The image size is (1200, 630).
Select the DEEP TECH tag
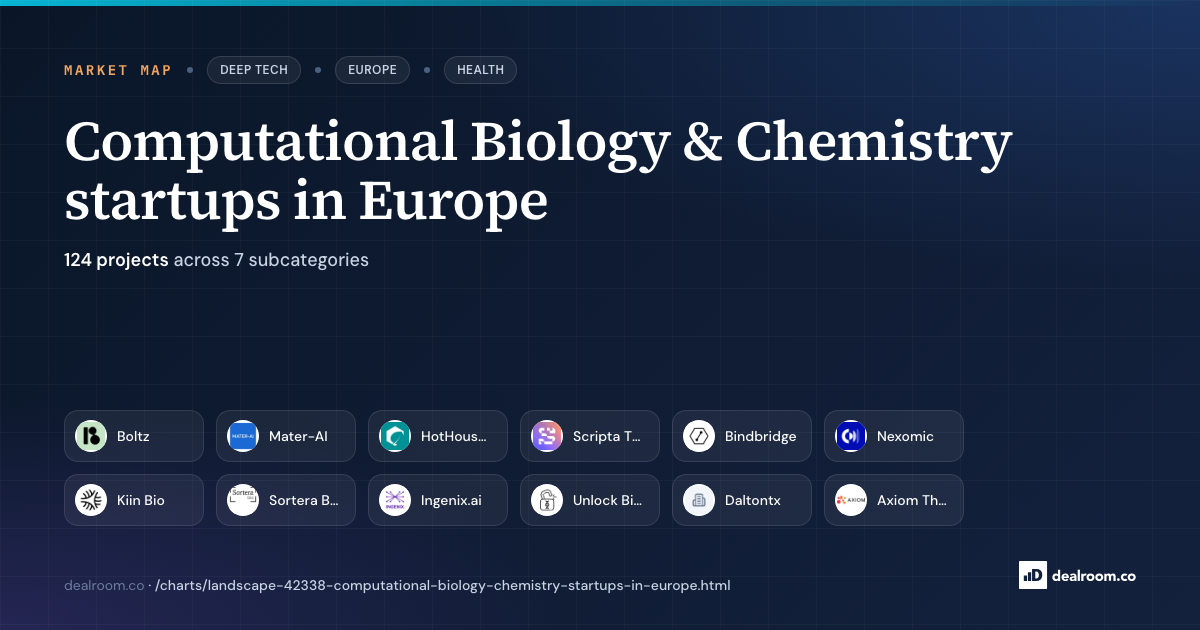254,70
